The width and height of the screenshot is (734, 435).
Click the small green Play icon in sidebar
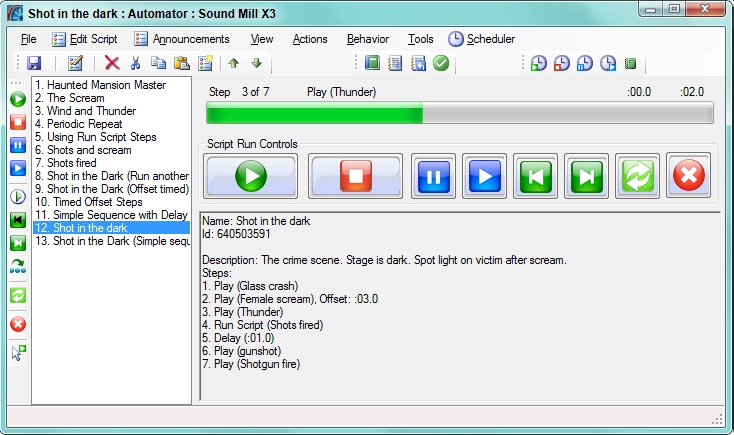(18, 99)
